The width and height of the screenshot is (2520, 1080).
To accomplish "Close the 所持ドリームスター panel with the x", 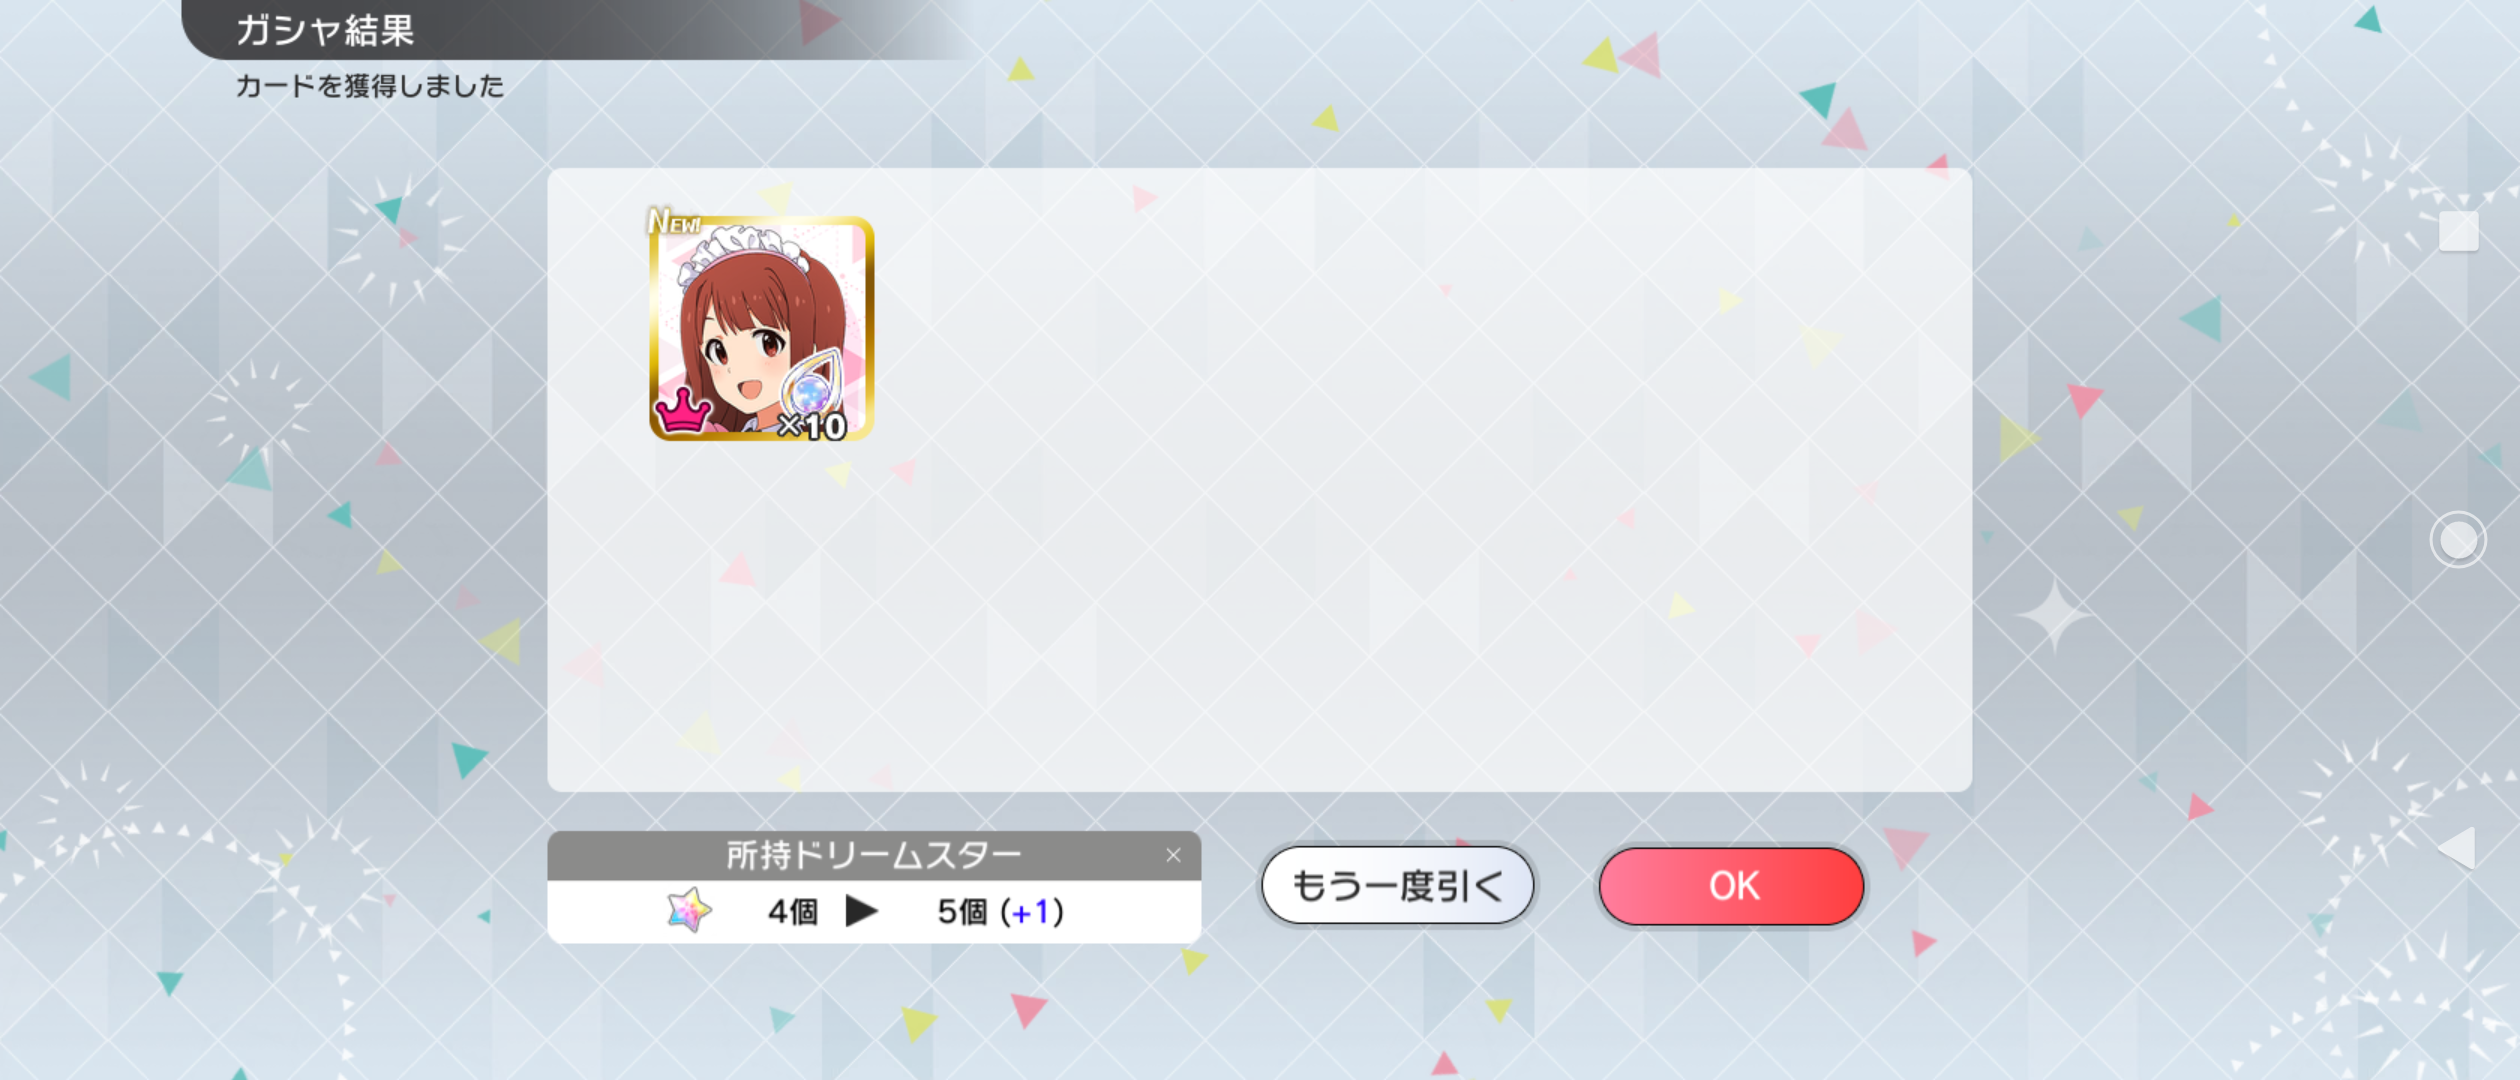I will 1173,855.
